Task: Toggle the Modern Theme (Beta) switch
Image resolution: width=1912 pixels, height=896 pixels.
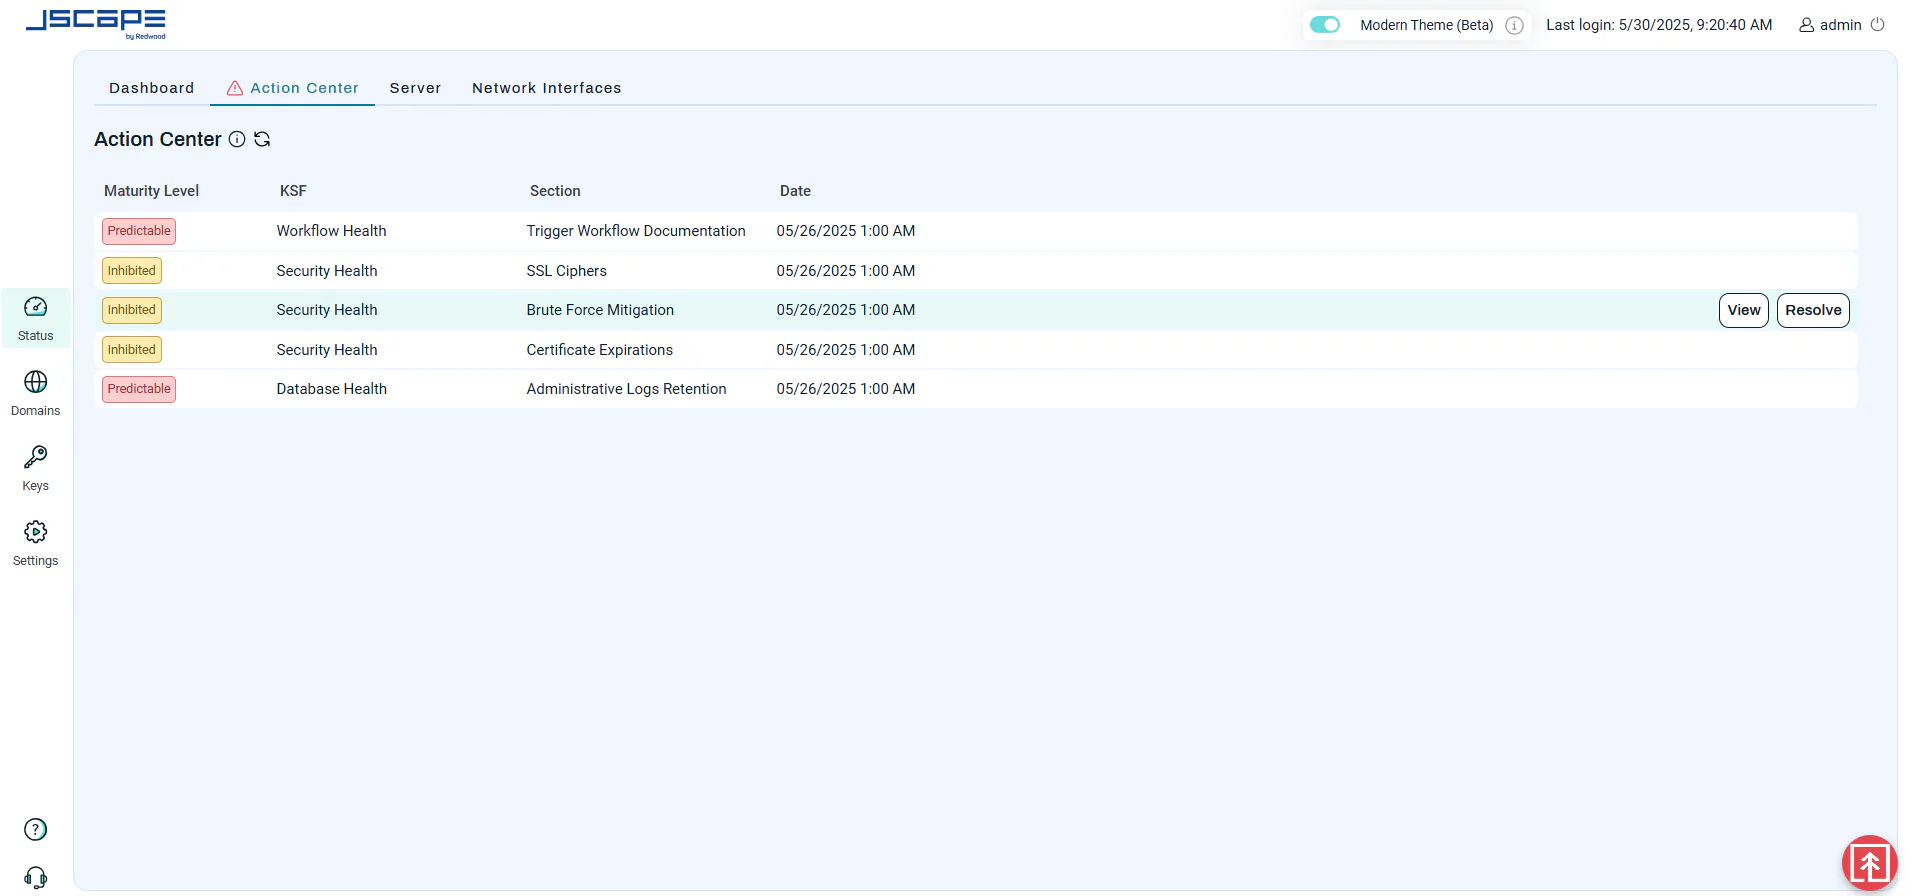Action: (1325, 25)
